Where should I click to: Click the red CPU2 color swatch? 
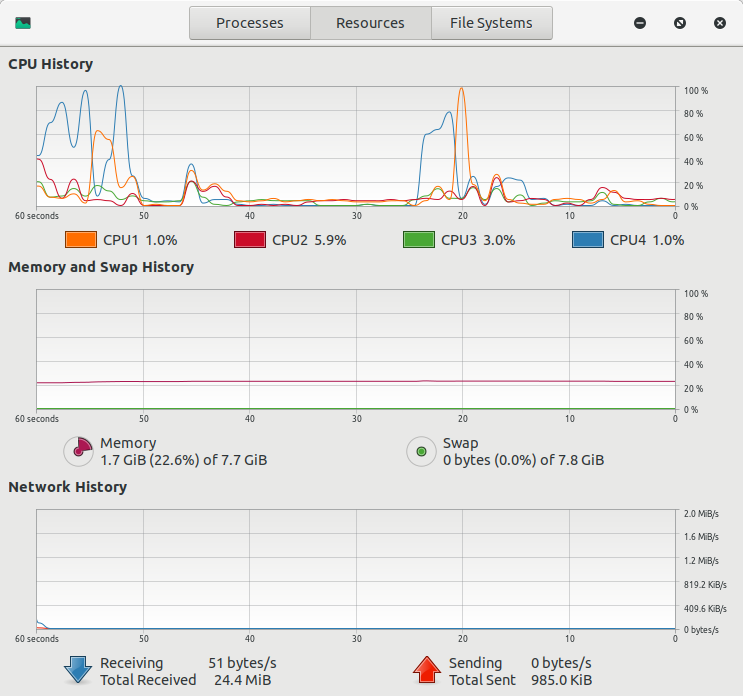(x=249, y=240)
